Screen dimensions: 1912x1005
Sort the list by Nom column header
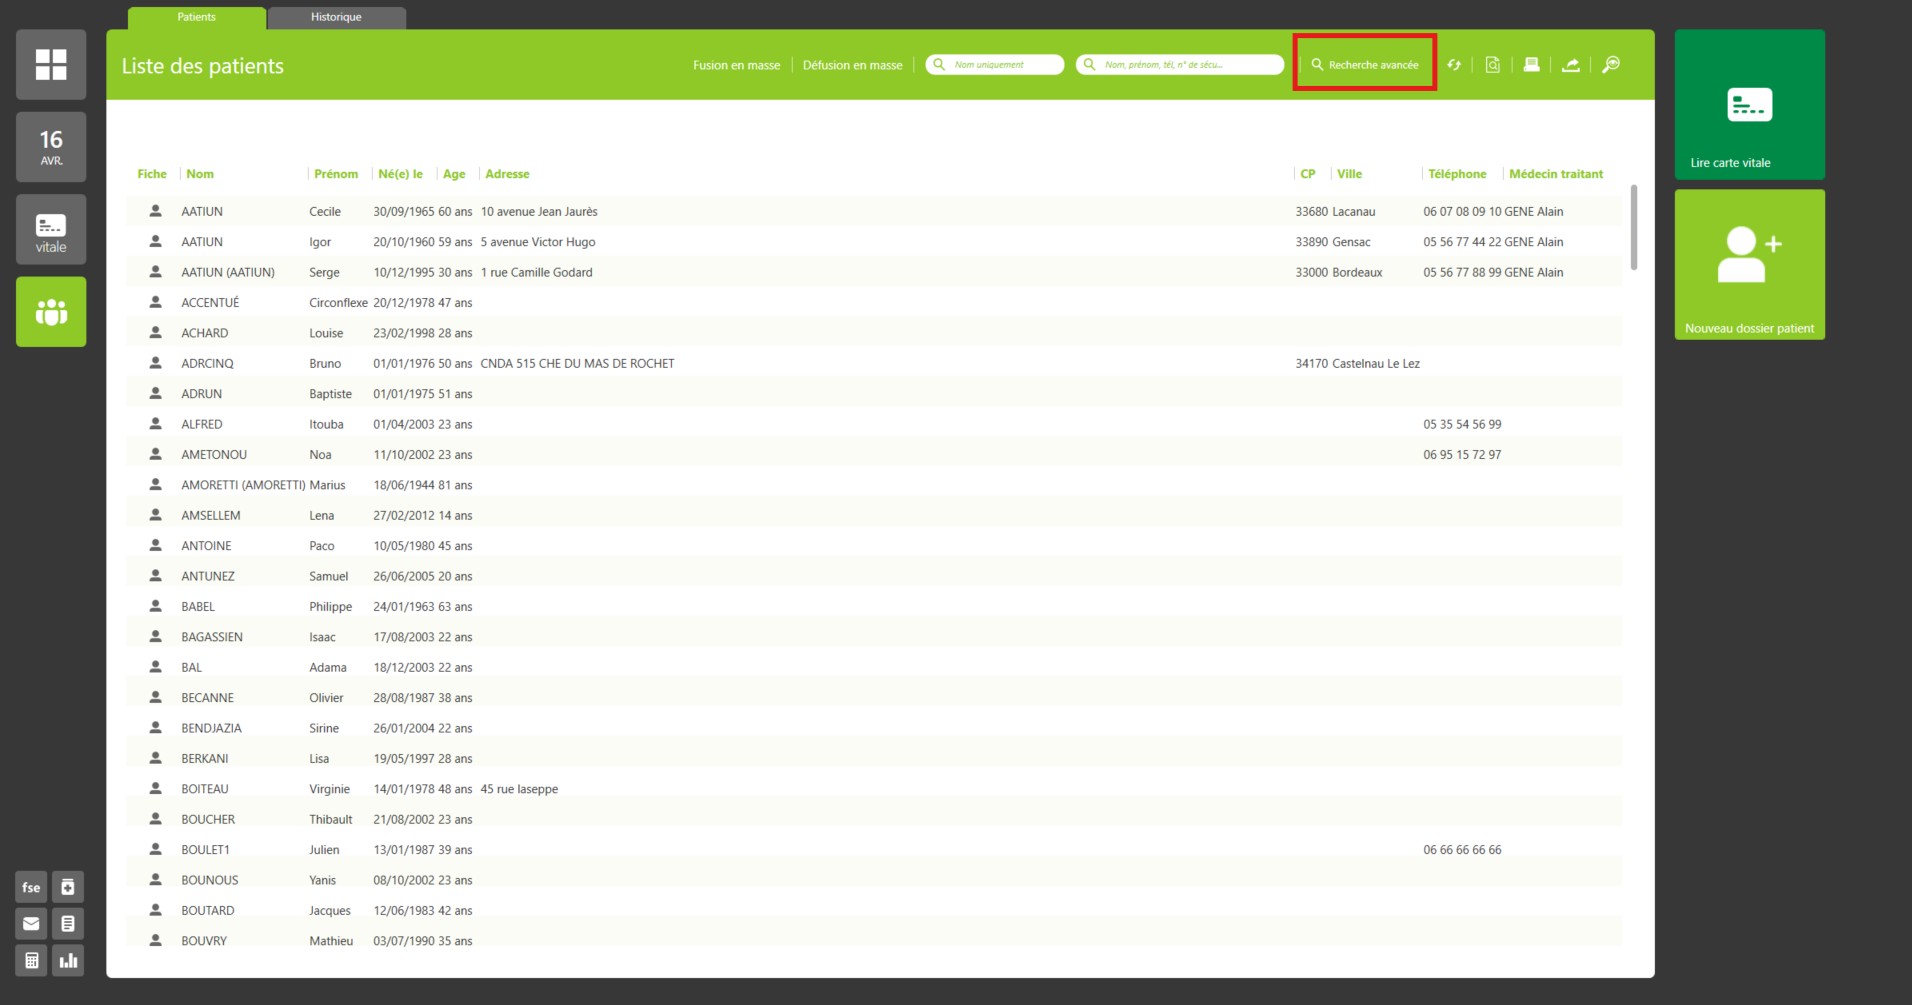[200, 174]
